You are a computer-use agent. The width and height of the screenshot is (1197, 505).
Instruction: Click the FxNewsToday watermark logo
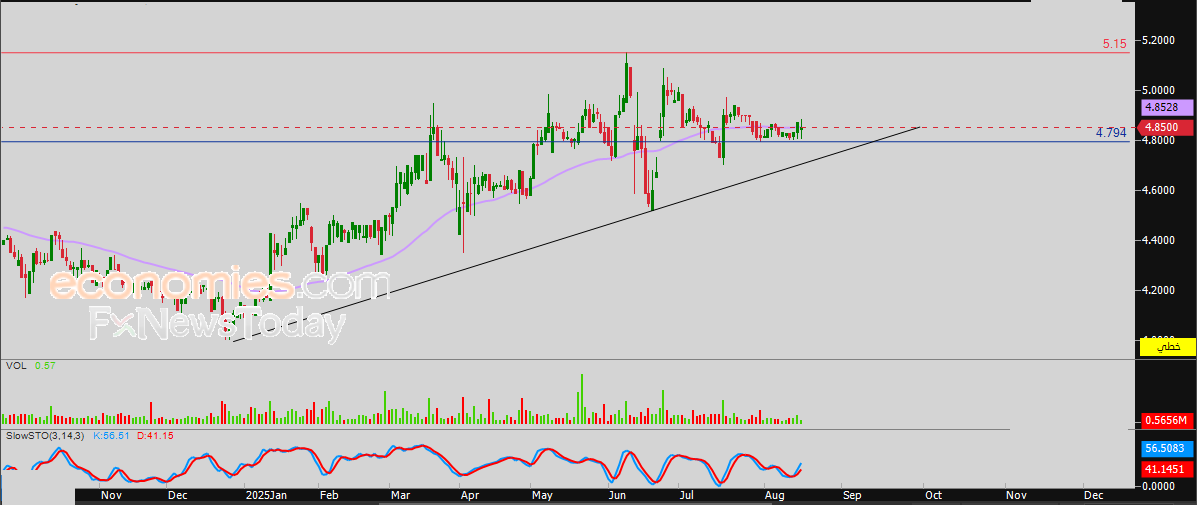(x=217, y=324)
